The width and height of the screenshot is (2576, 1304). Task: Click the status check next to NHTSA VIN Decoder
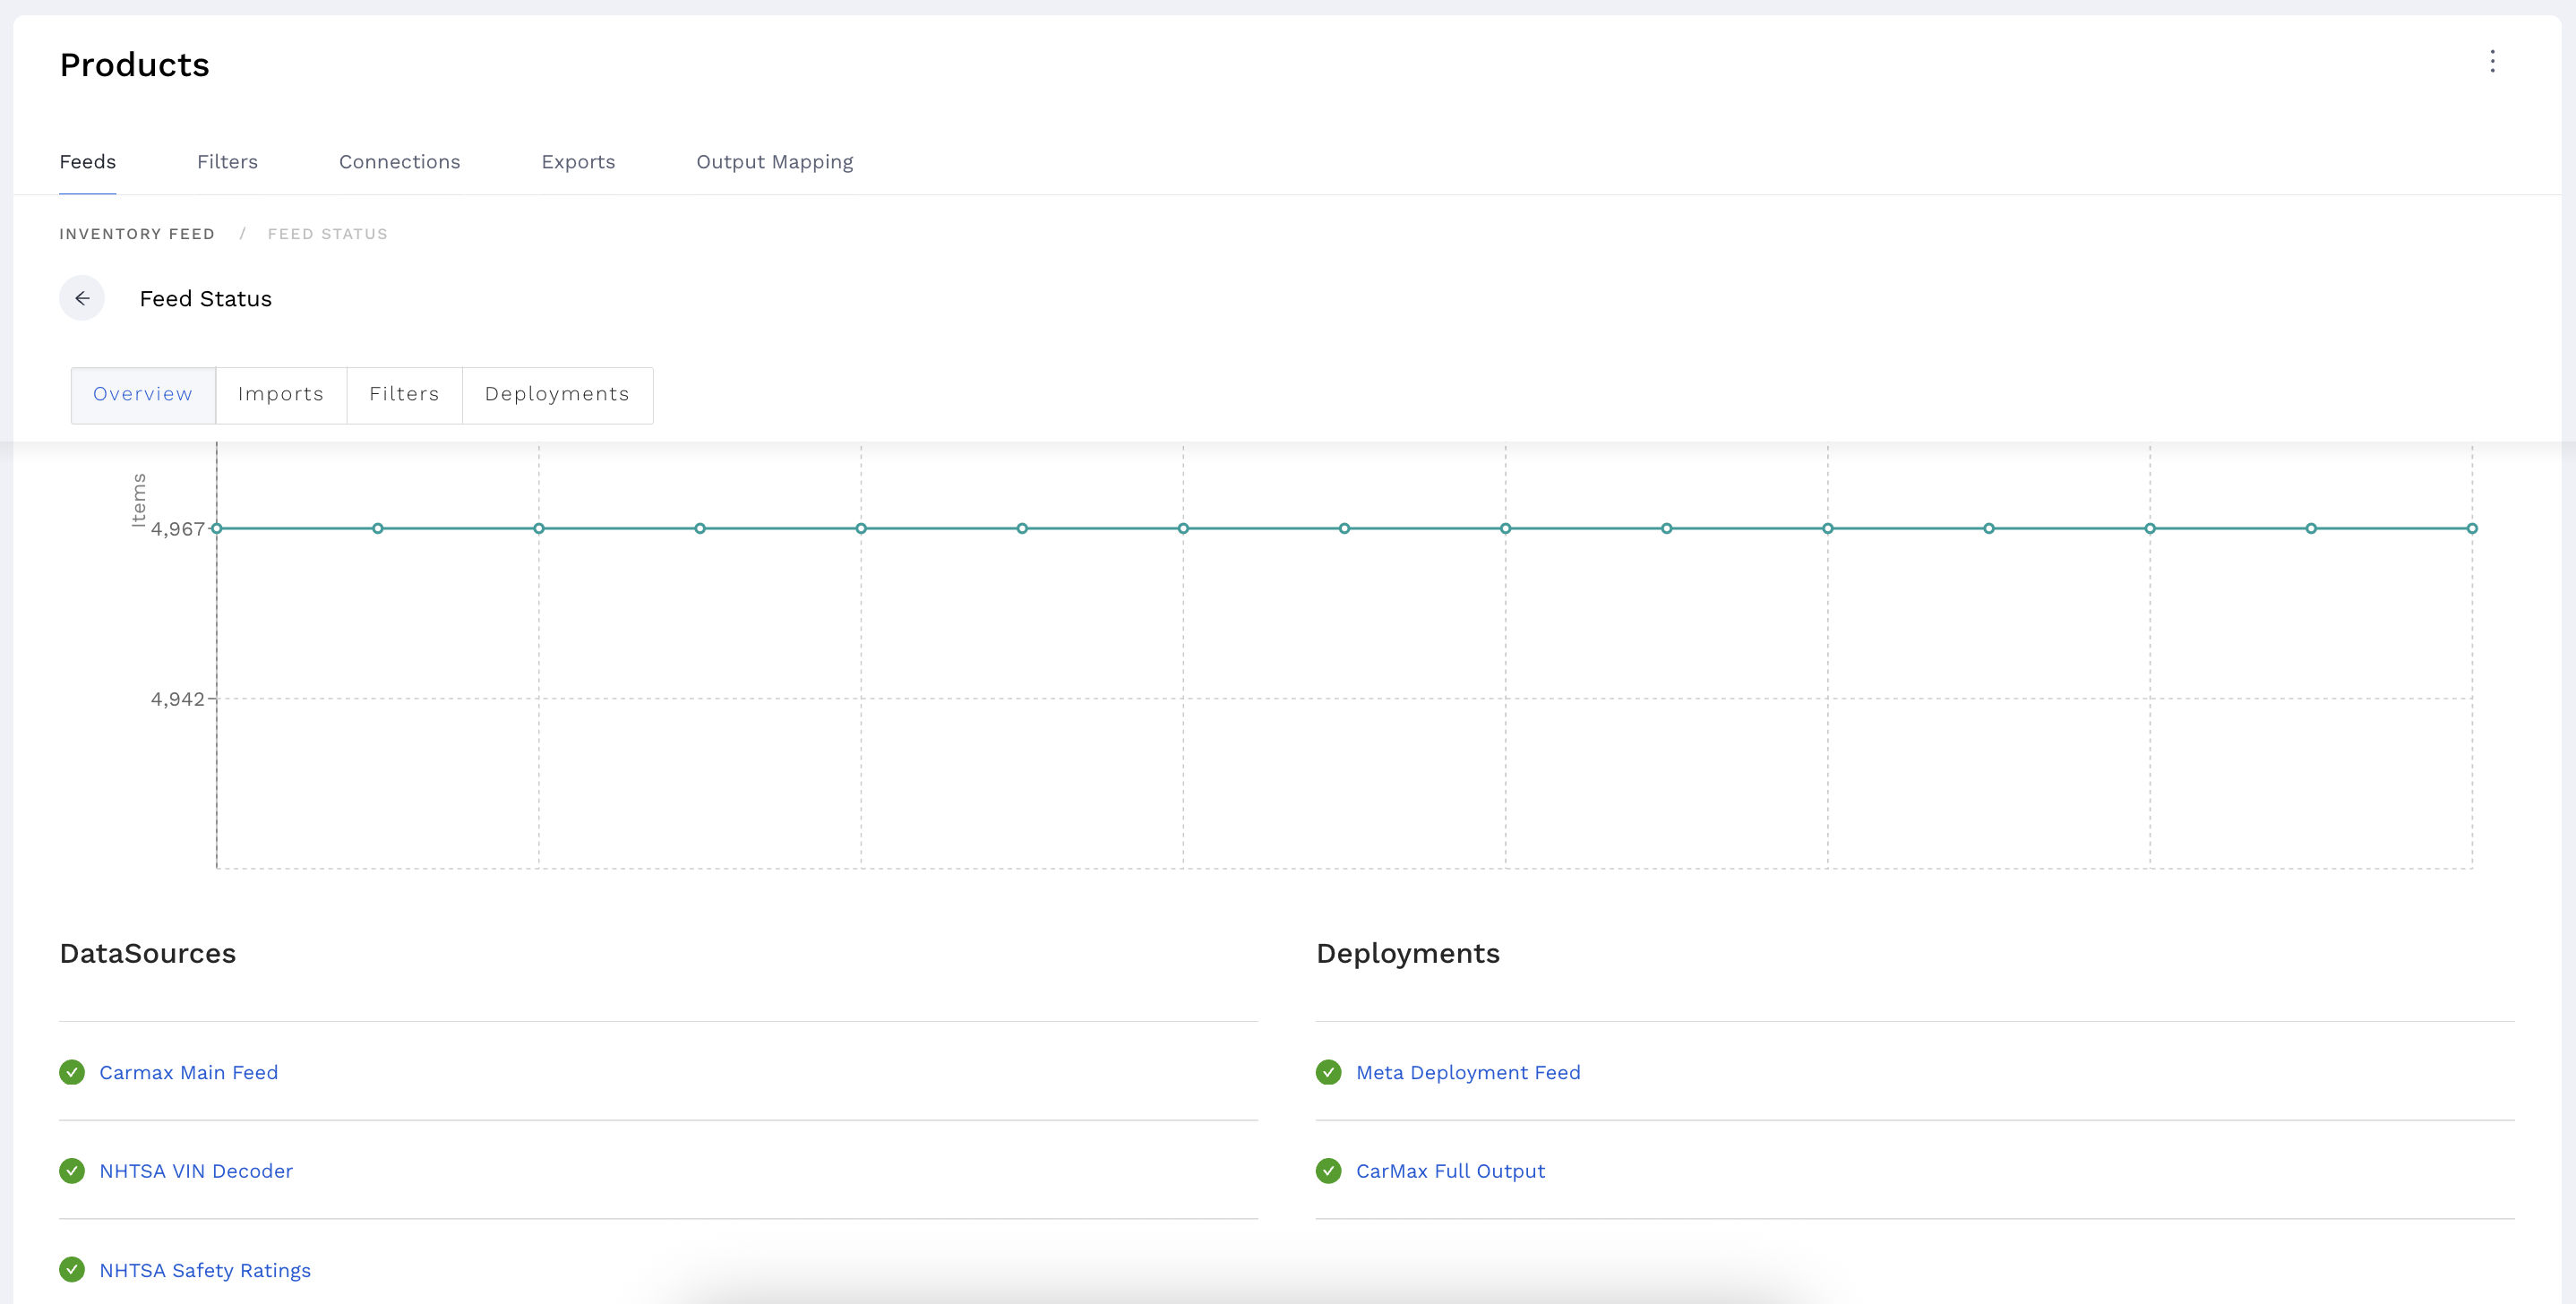[71, 1170]
